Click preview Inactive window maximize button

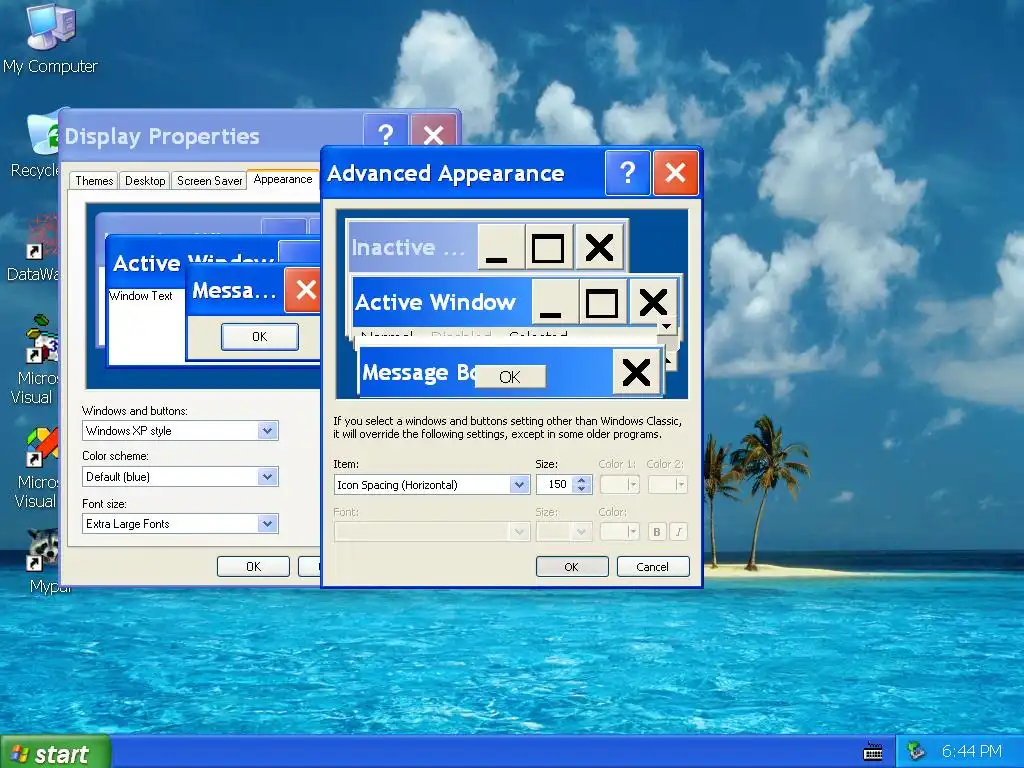click(x=549, y=248)
